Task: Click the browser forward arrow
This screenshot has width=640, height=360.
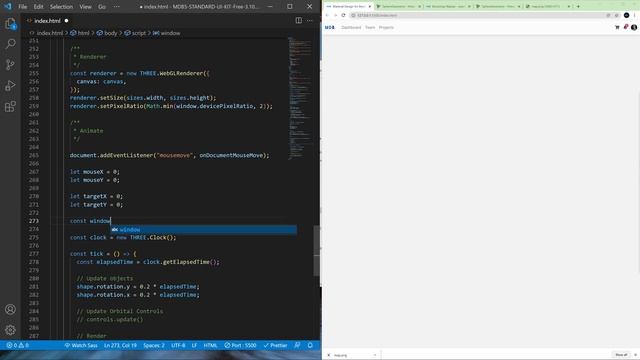Action: [x=335, y=15]
